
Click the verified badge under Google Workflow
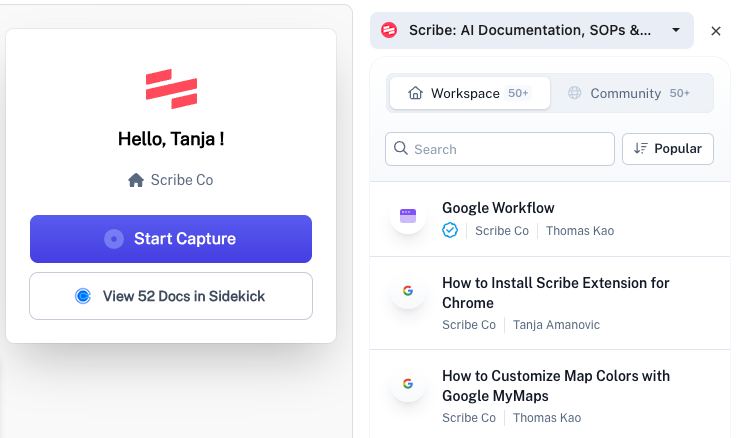tap(450, 230)
